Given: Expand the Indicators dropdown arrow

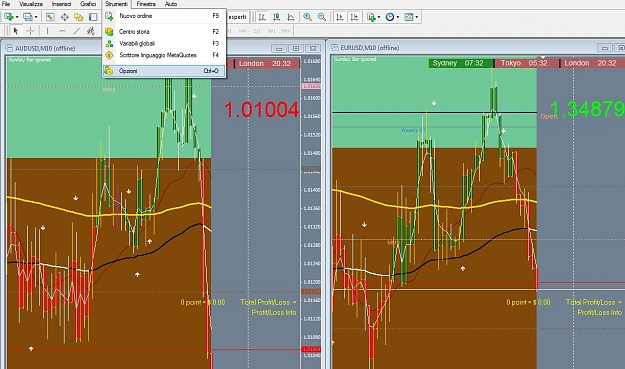Looking at the screenshot, I should 379,17.
